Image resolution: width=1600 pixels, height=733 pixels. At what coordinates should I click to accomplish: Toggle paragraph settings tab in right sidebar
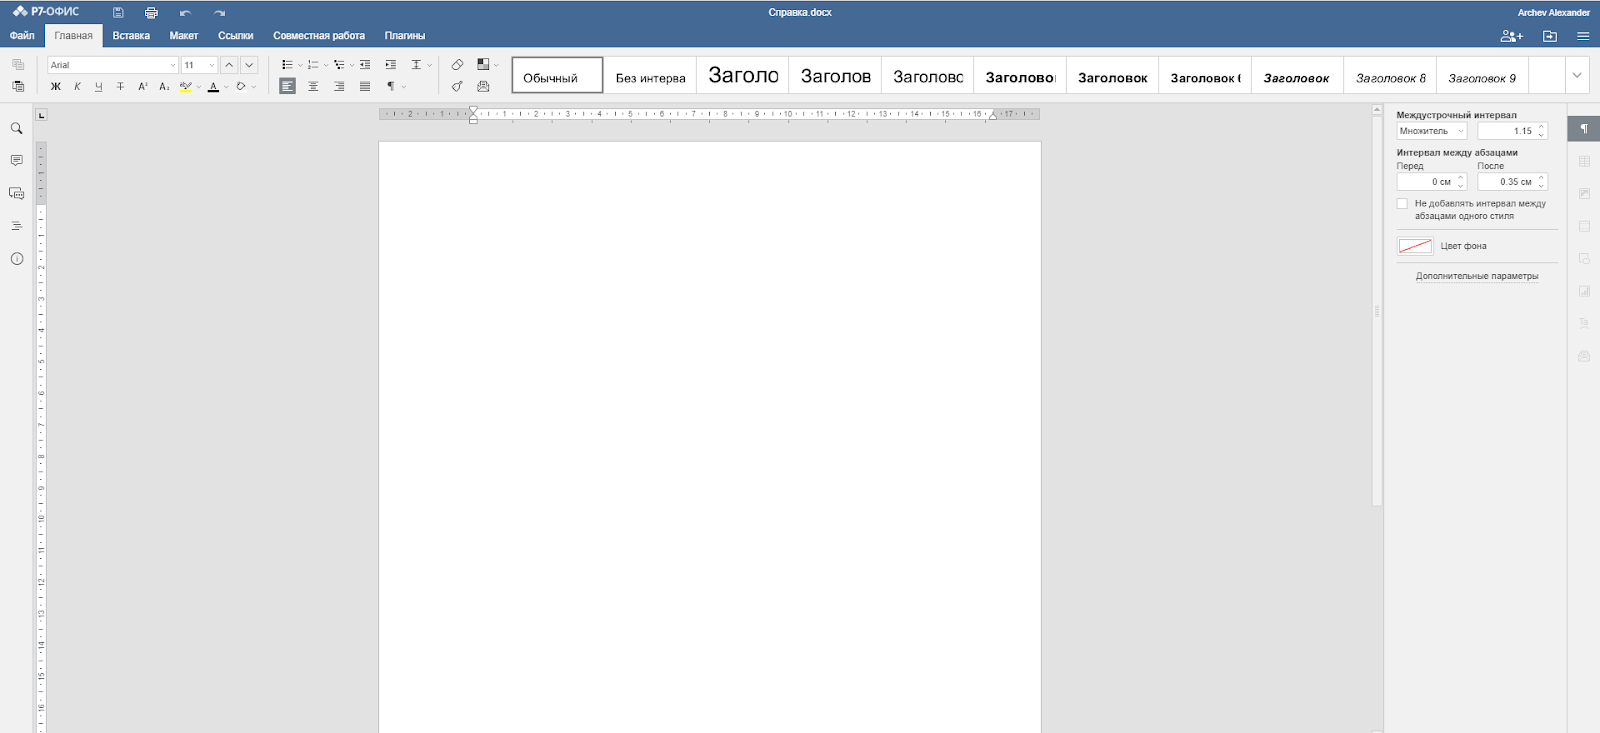[1584, 129]
